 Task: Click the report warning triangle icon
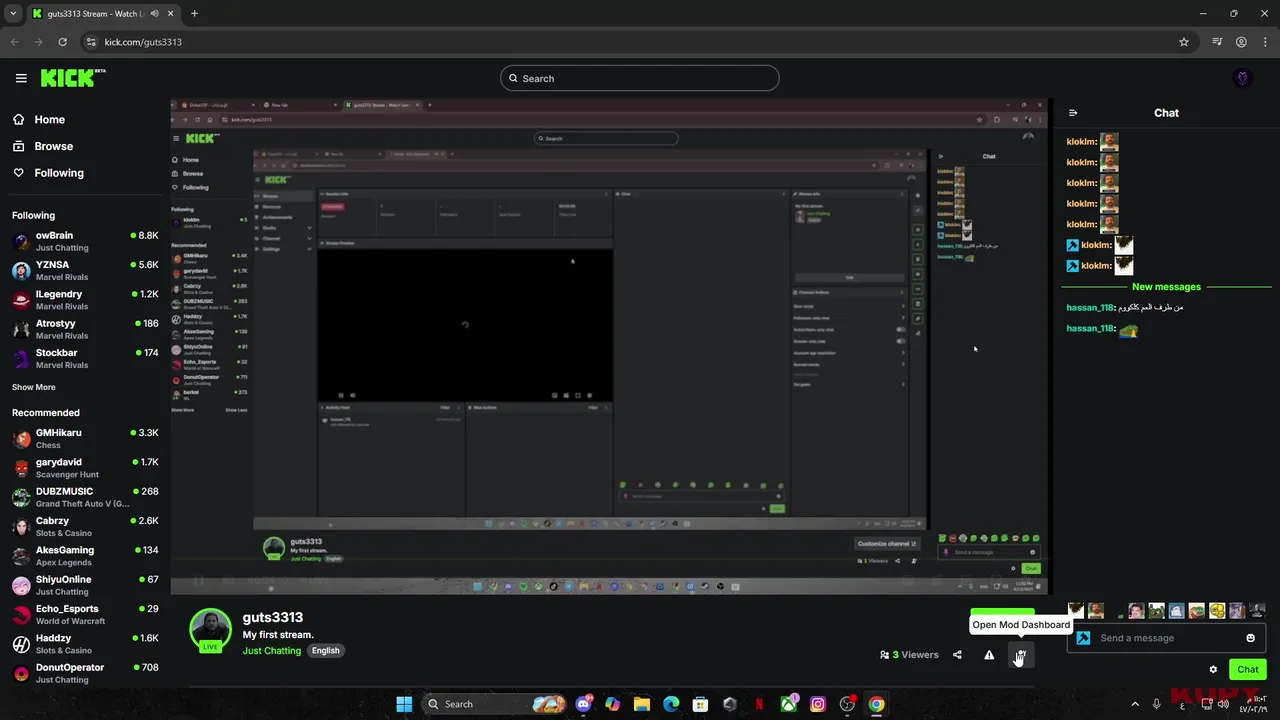click(x=989, y=655)
